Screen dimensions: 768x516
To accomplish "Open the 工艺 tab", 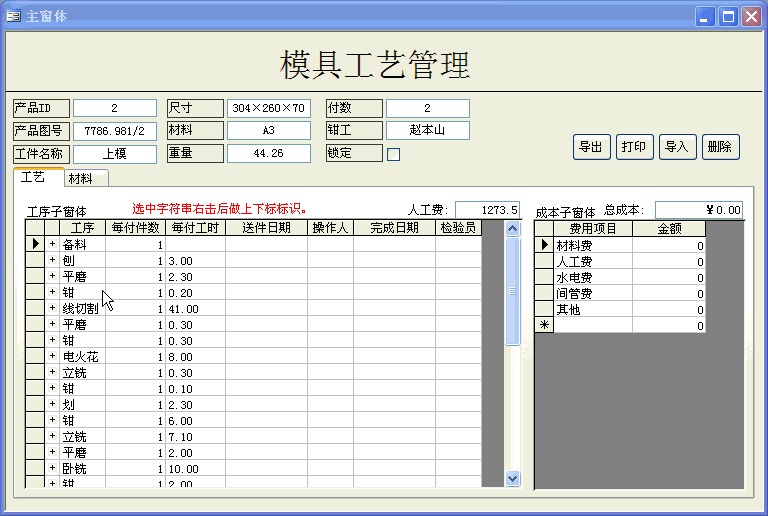I will click(34, 178).
